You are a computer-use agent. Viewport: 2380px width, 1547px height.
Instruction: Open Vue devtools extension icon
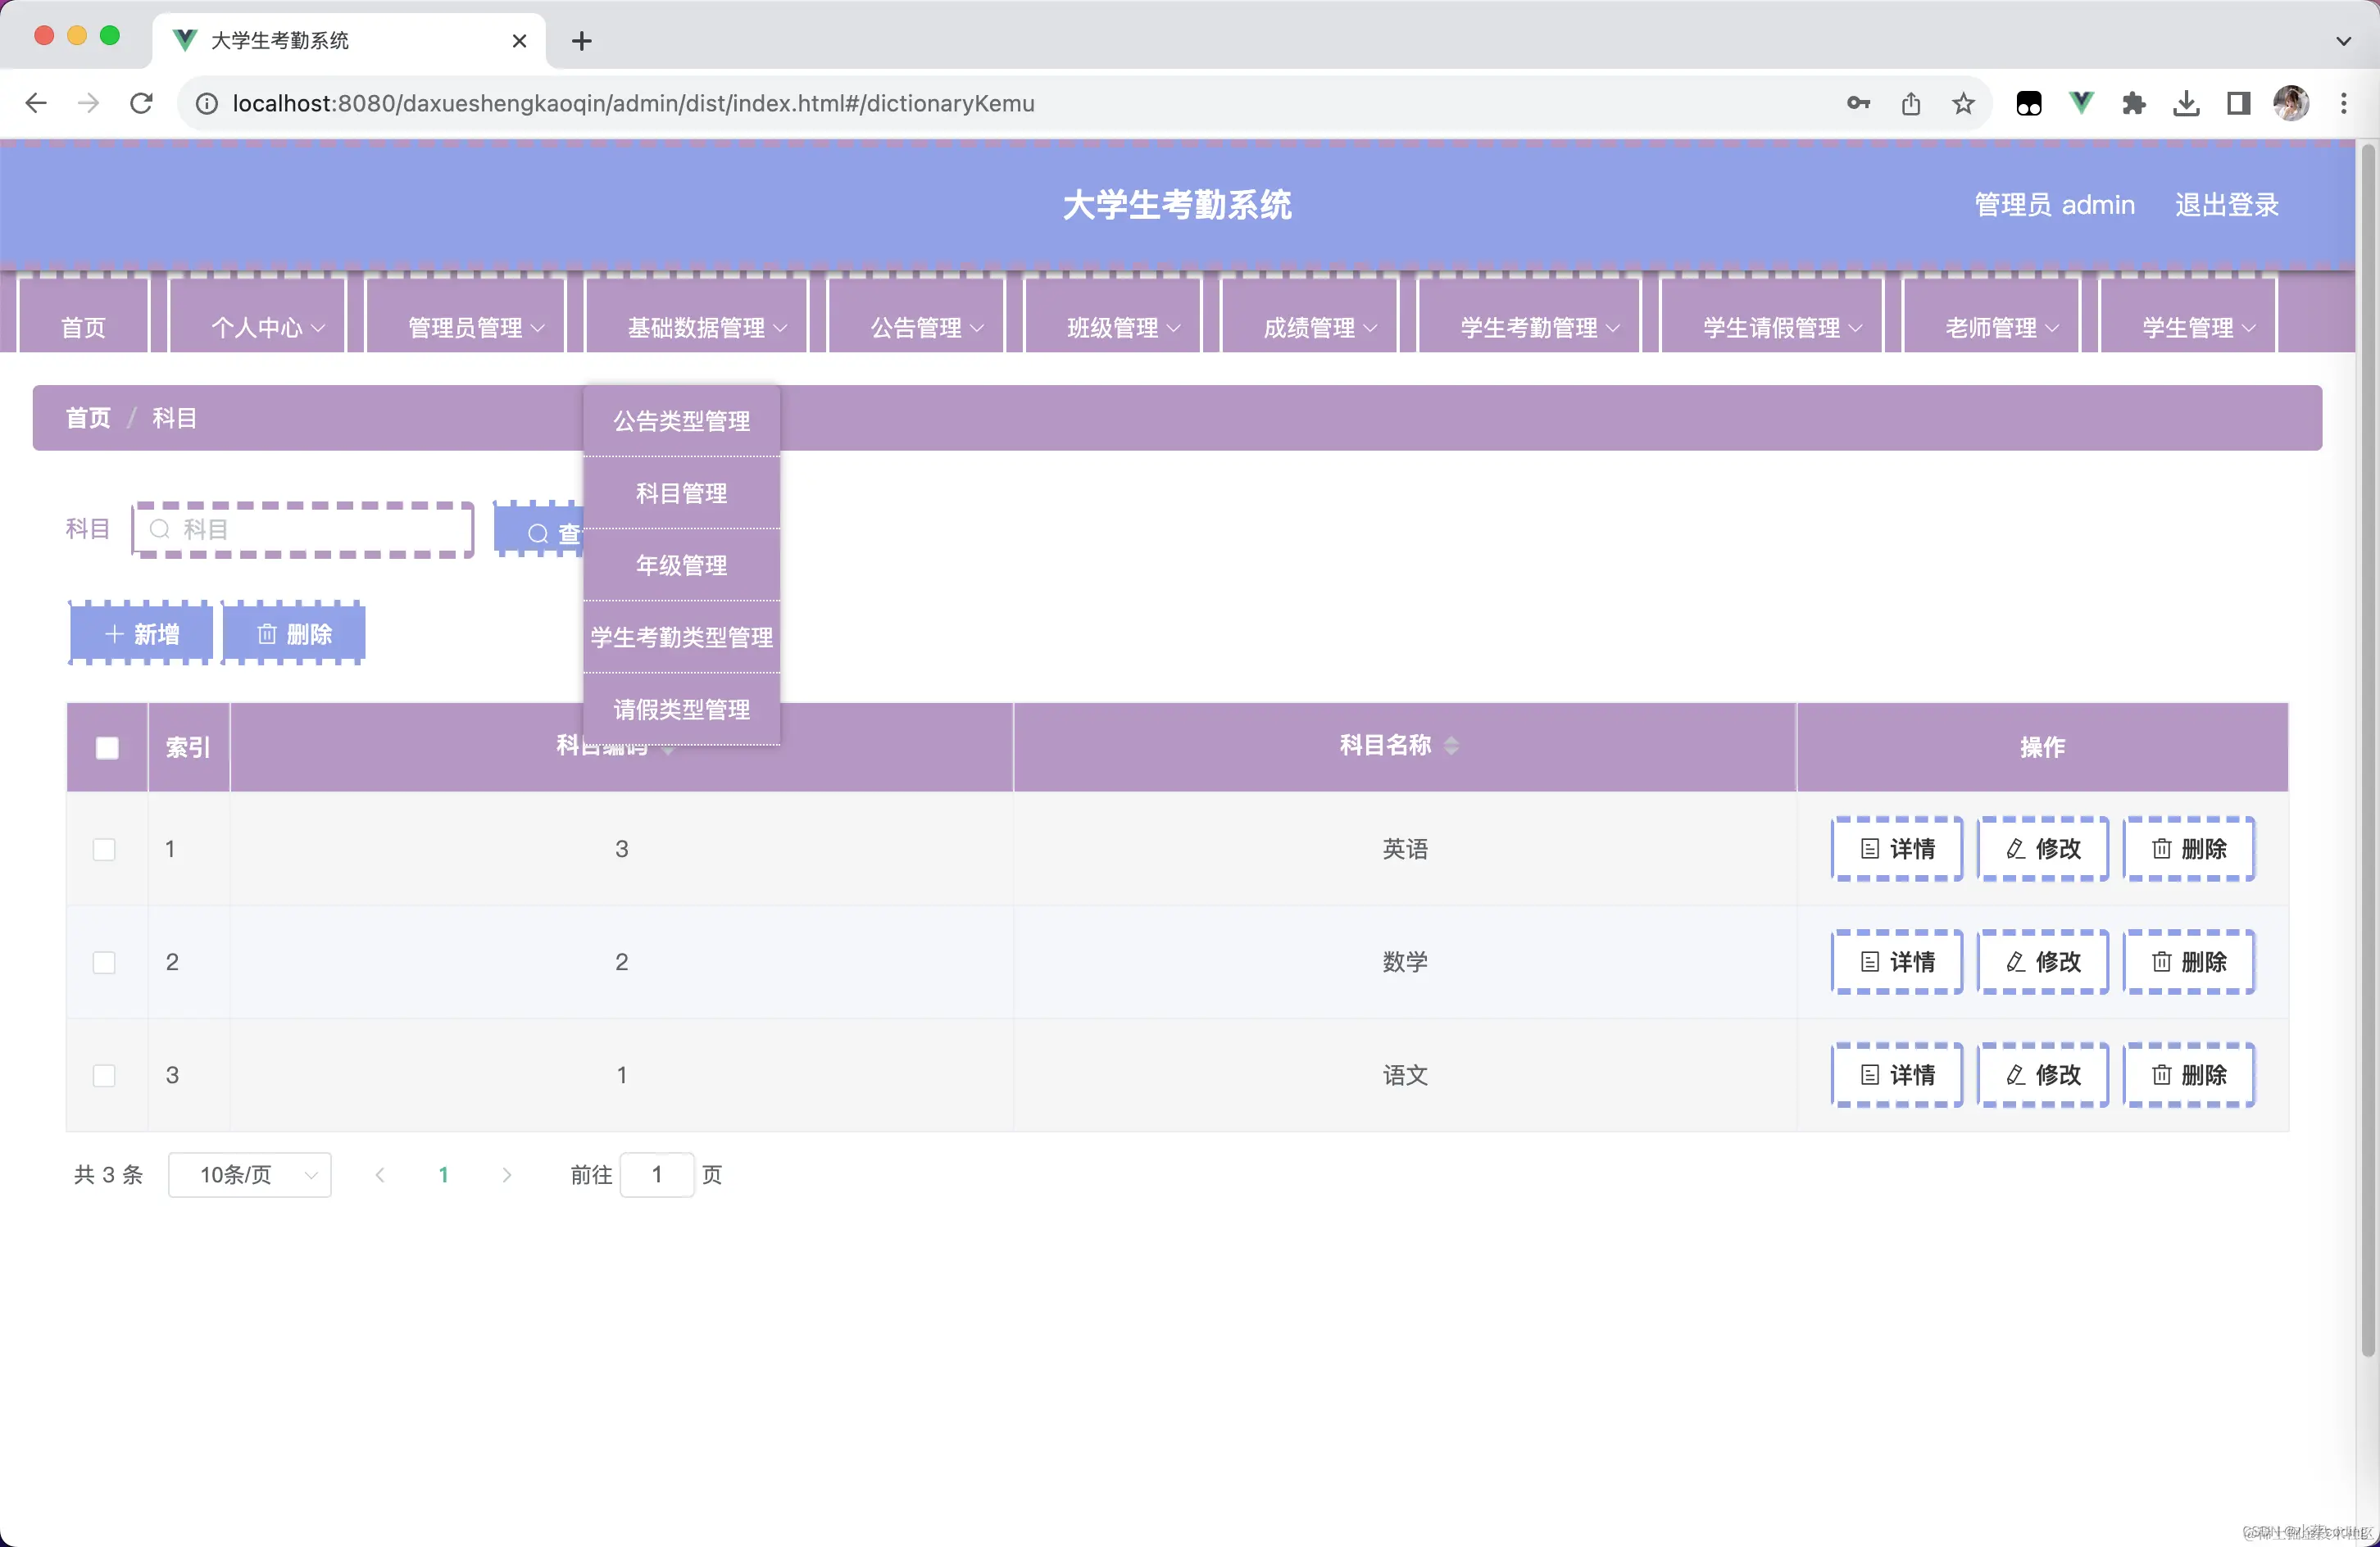tap(2081, 103)
